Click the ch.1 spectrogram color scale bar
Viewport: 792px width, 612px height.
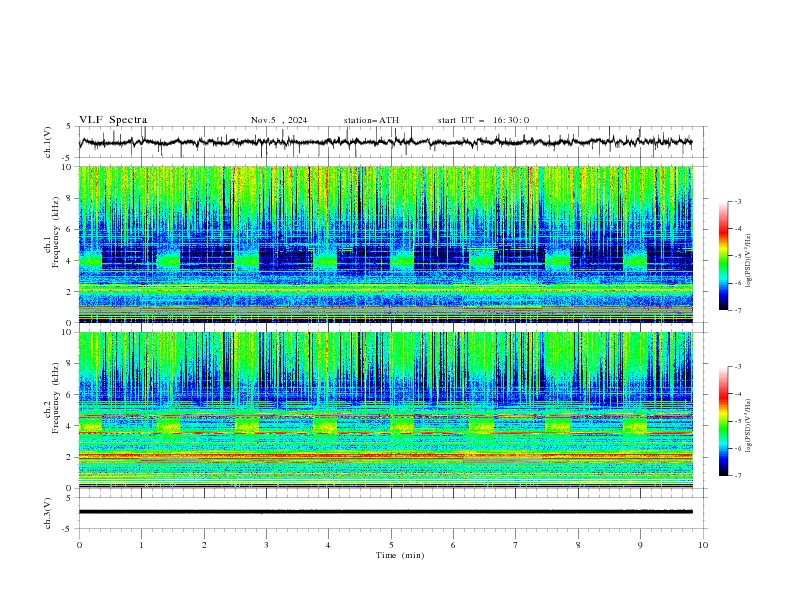pyautogui.click(x=723, y=255)
